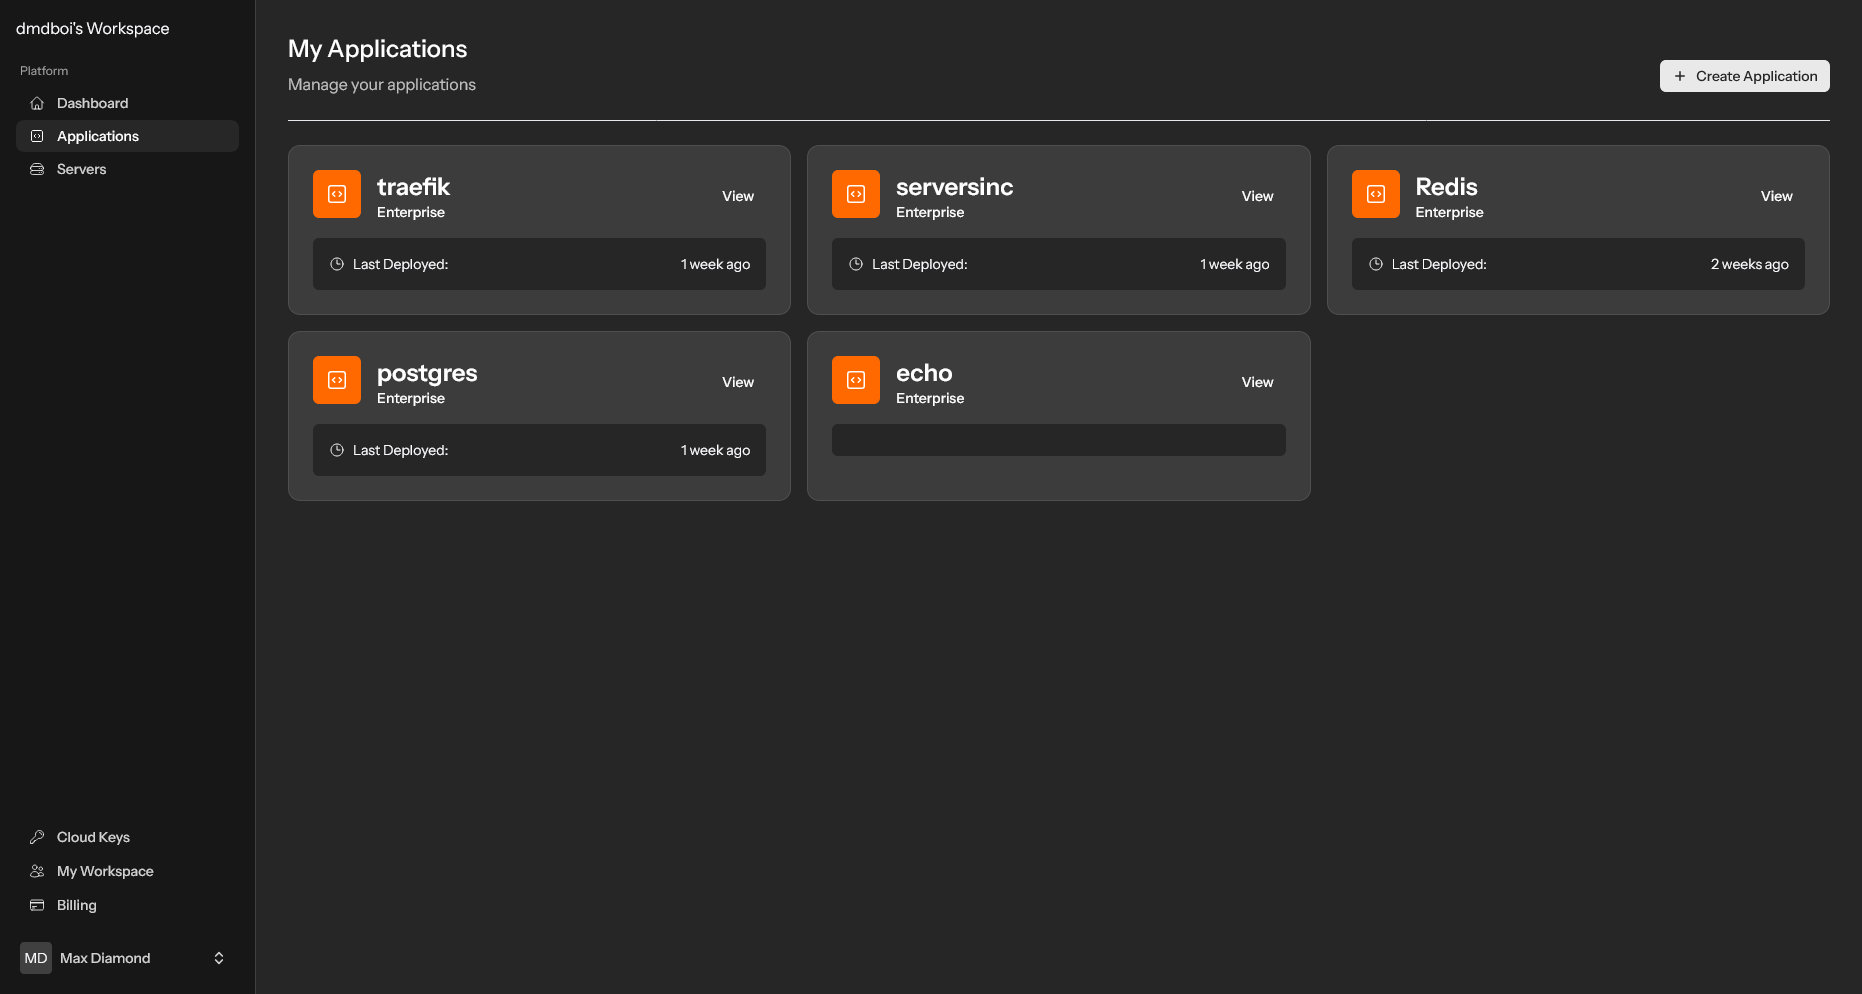1862x994 pixels.
Task: Click the My Applications heading
Action: coord(377,49)
